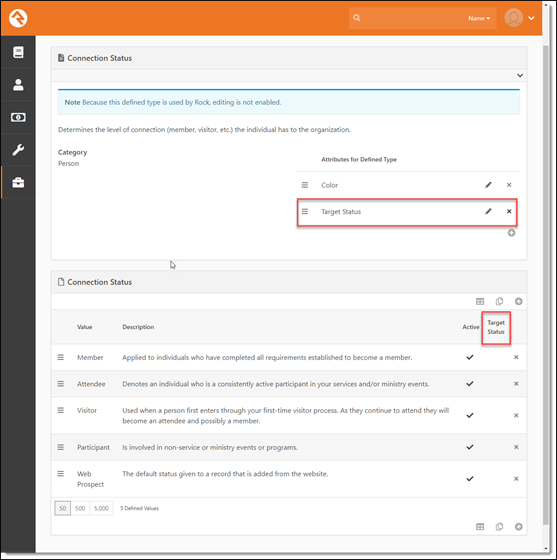The height and width of the screenshot is (560, 557).
Task: Delete the Web Prospect defined value
Action: click(x=516, y=479)
